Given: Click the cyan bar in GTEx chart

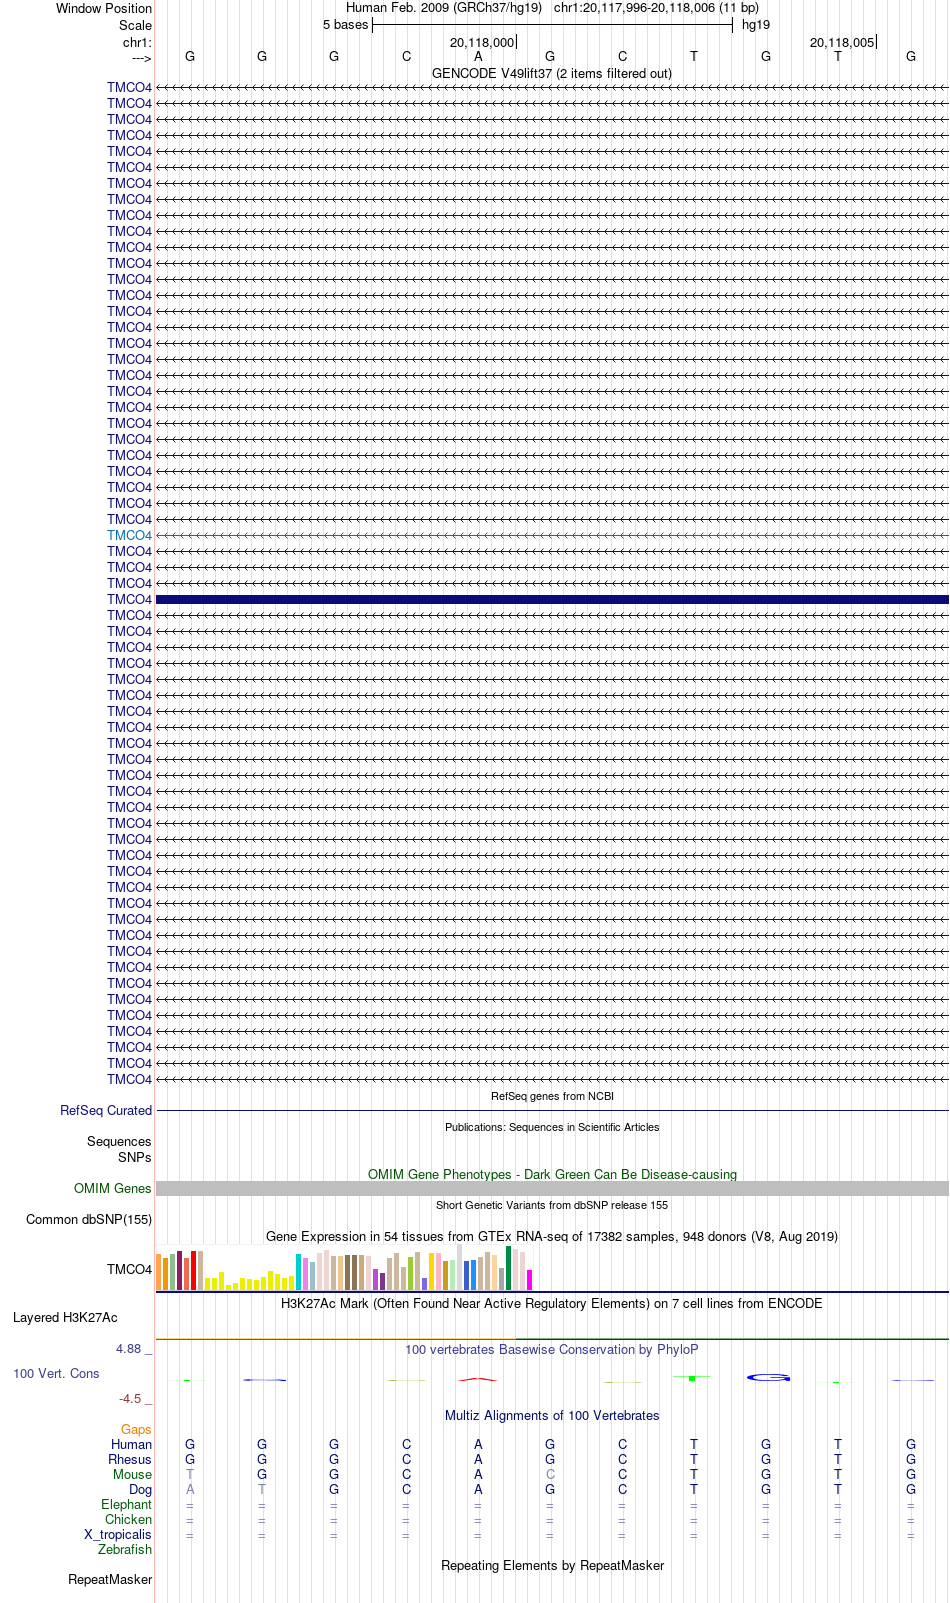Looking at the screenshot, I should 298,1272.
